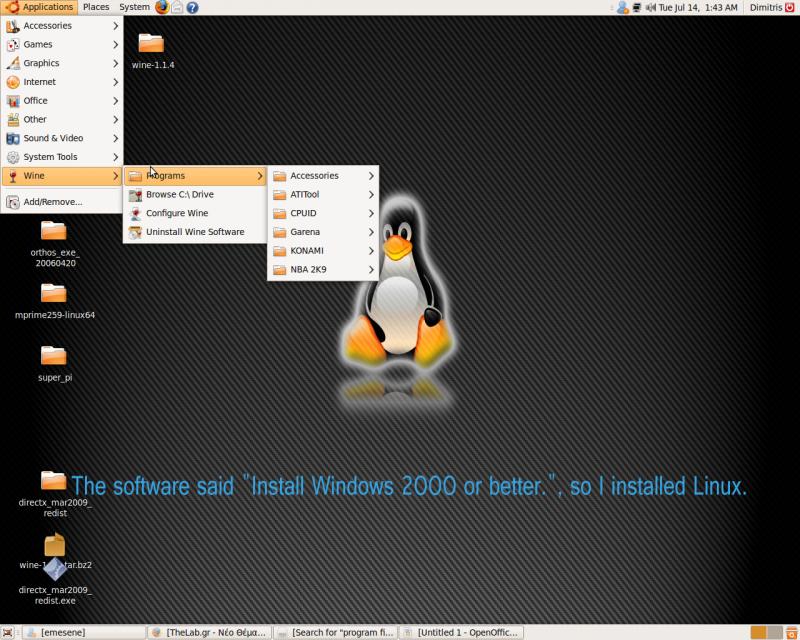Expand the KONAMI program folder
This screenshot has width=800, height=640.
point(323,251)
